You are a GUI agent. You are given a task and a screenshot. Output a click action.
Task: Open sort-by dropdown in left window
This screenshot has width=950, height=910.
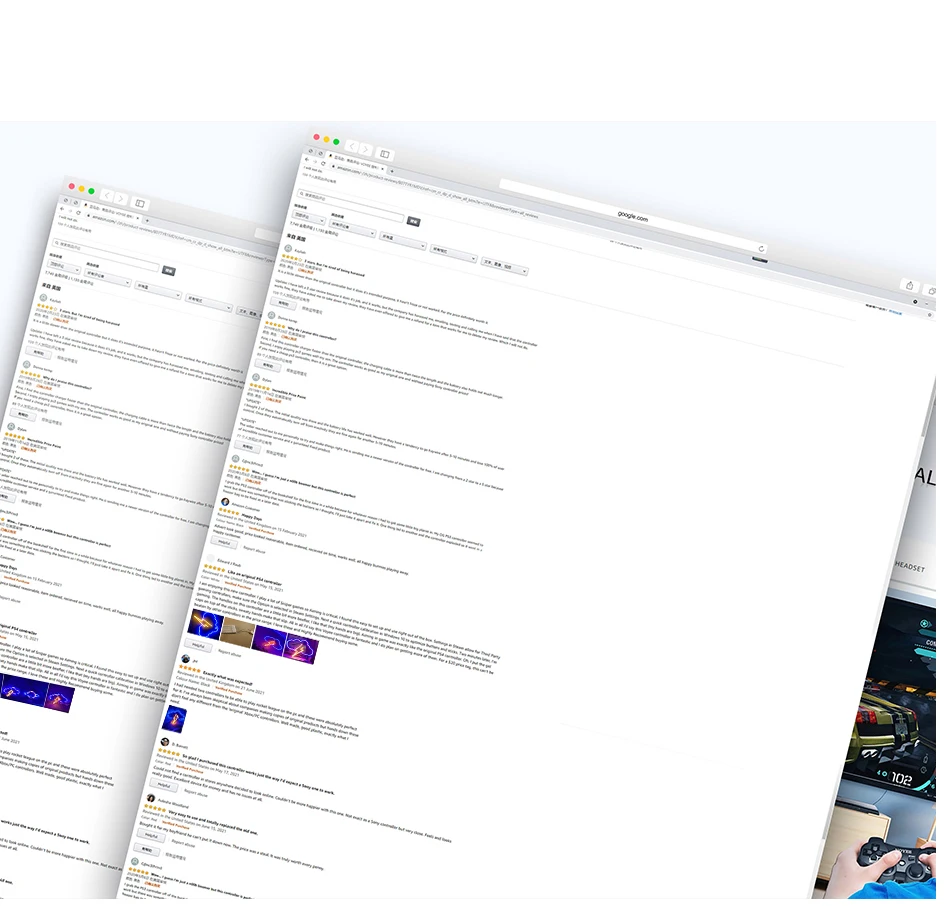[64, 268]
